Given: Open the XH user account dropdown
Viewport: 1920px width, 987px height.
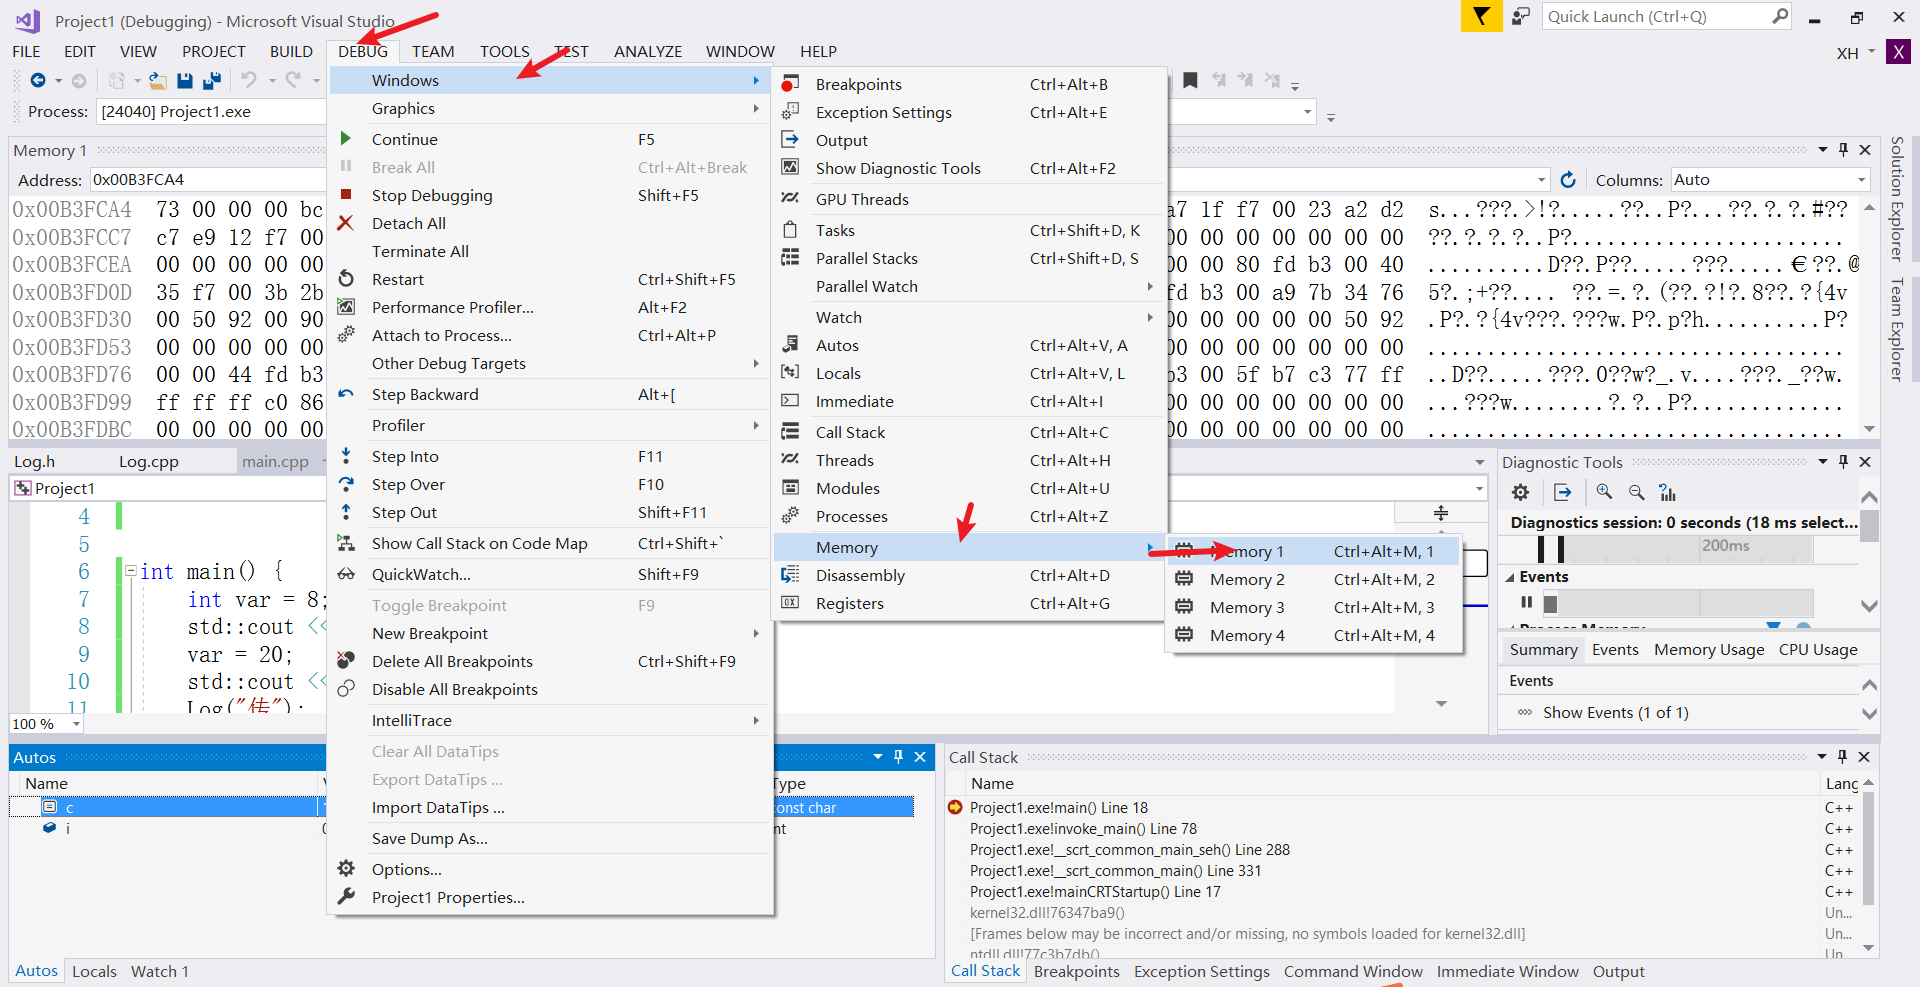Looking at the screenshot, I should point(1856,53).
